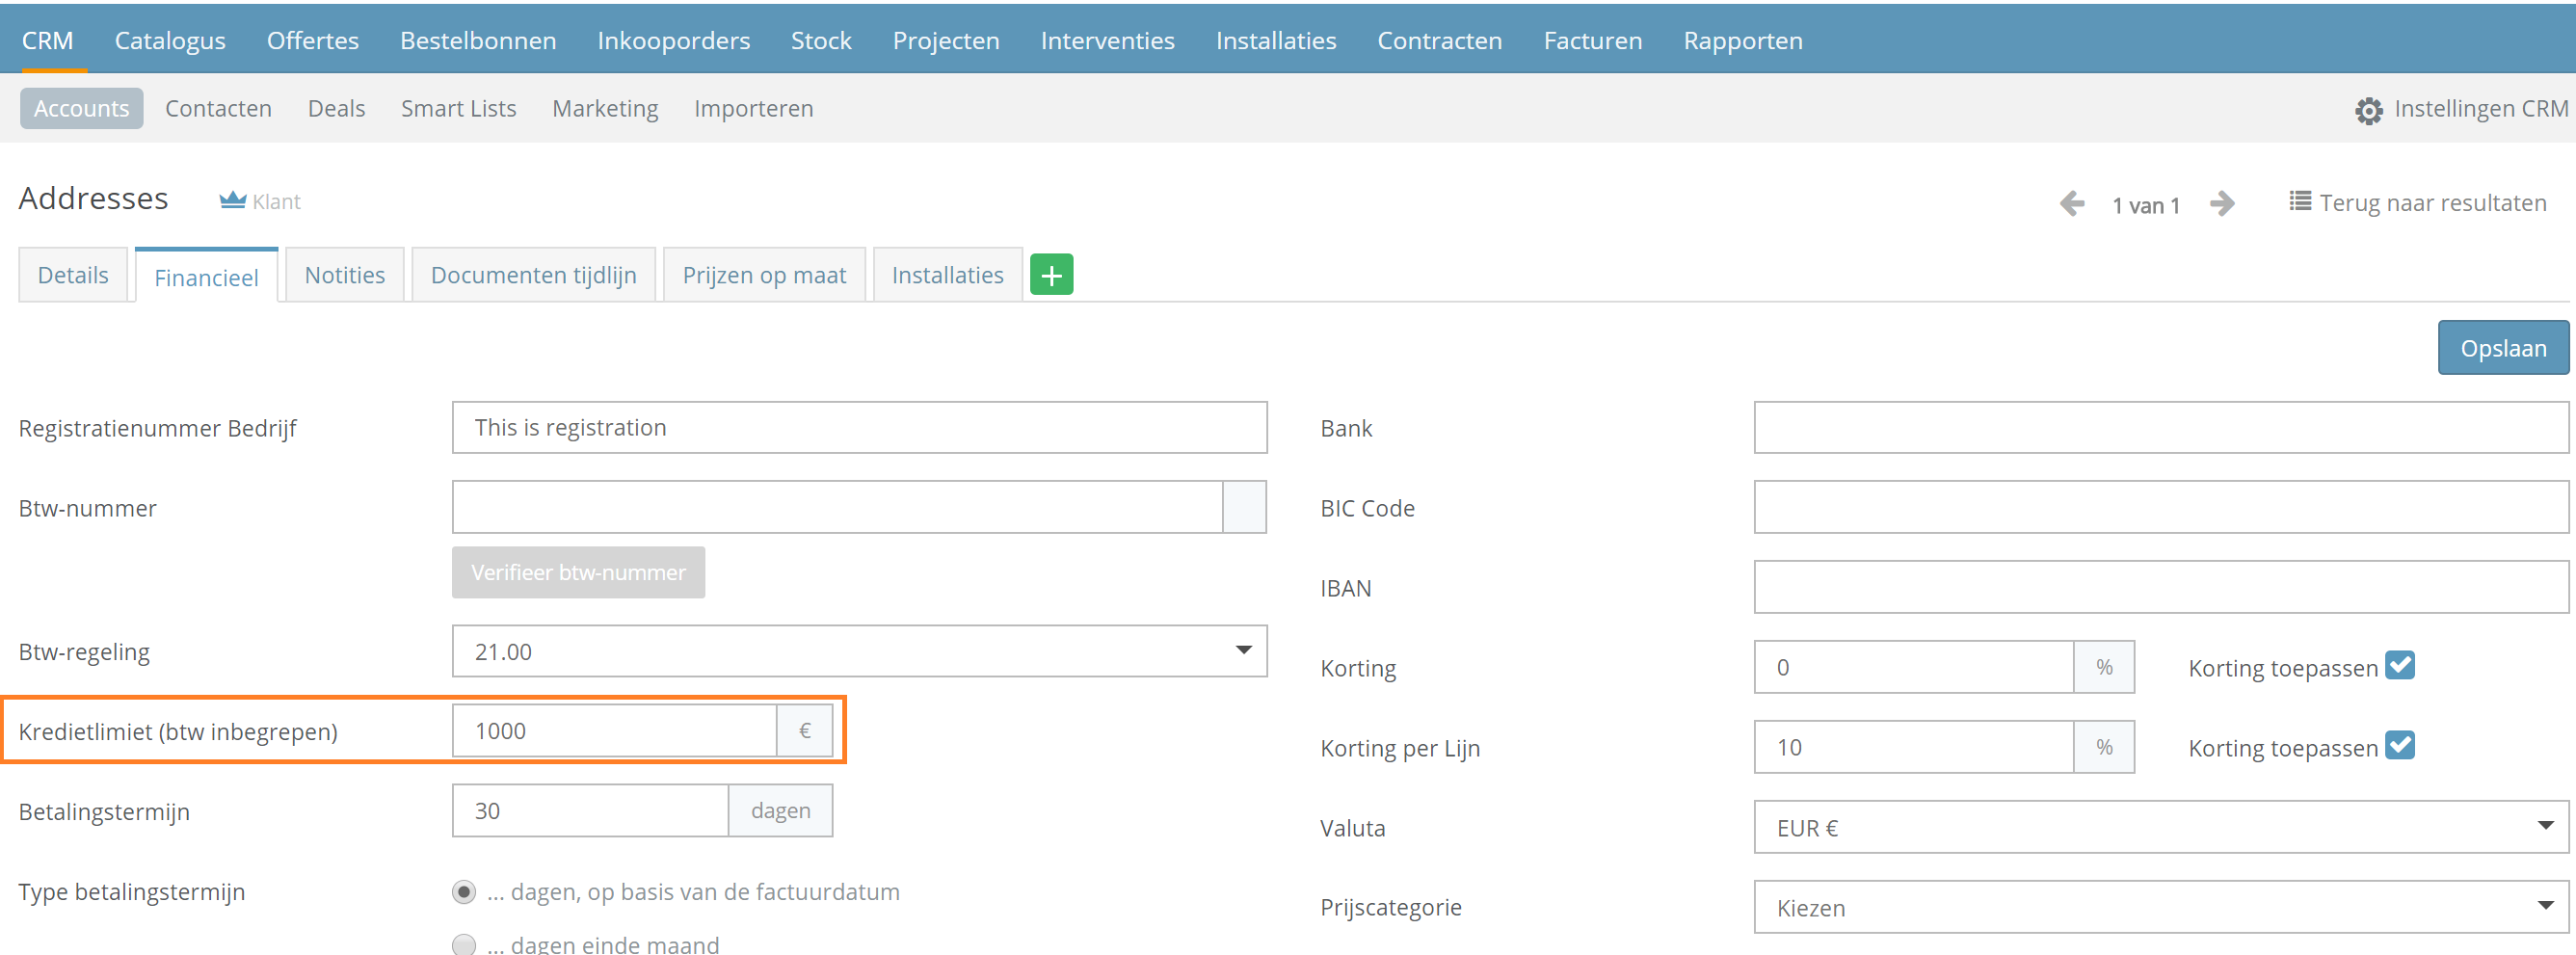Click the Bank input field
2576x955 pixels.
pos(2161,427)
